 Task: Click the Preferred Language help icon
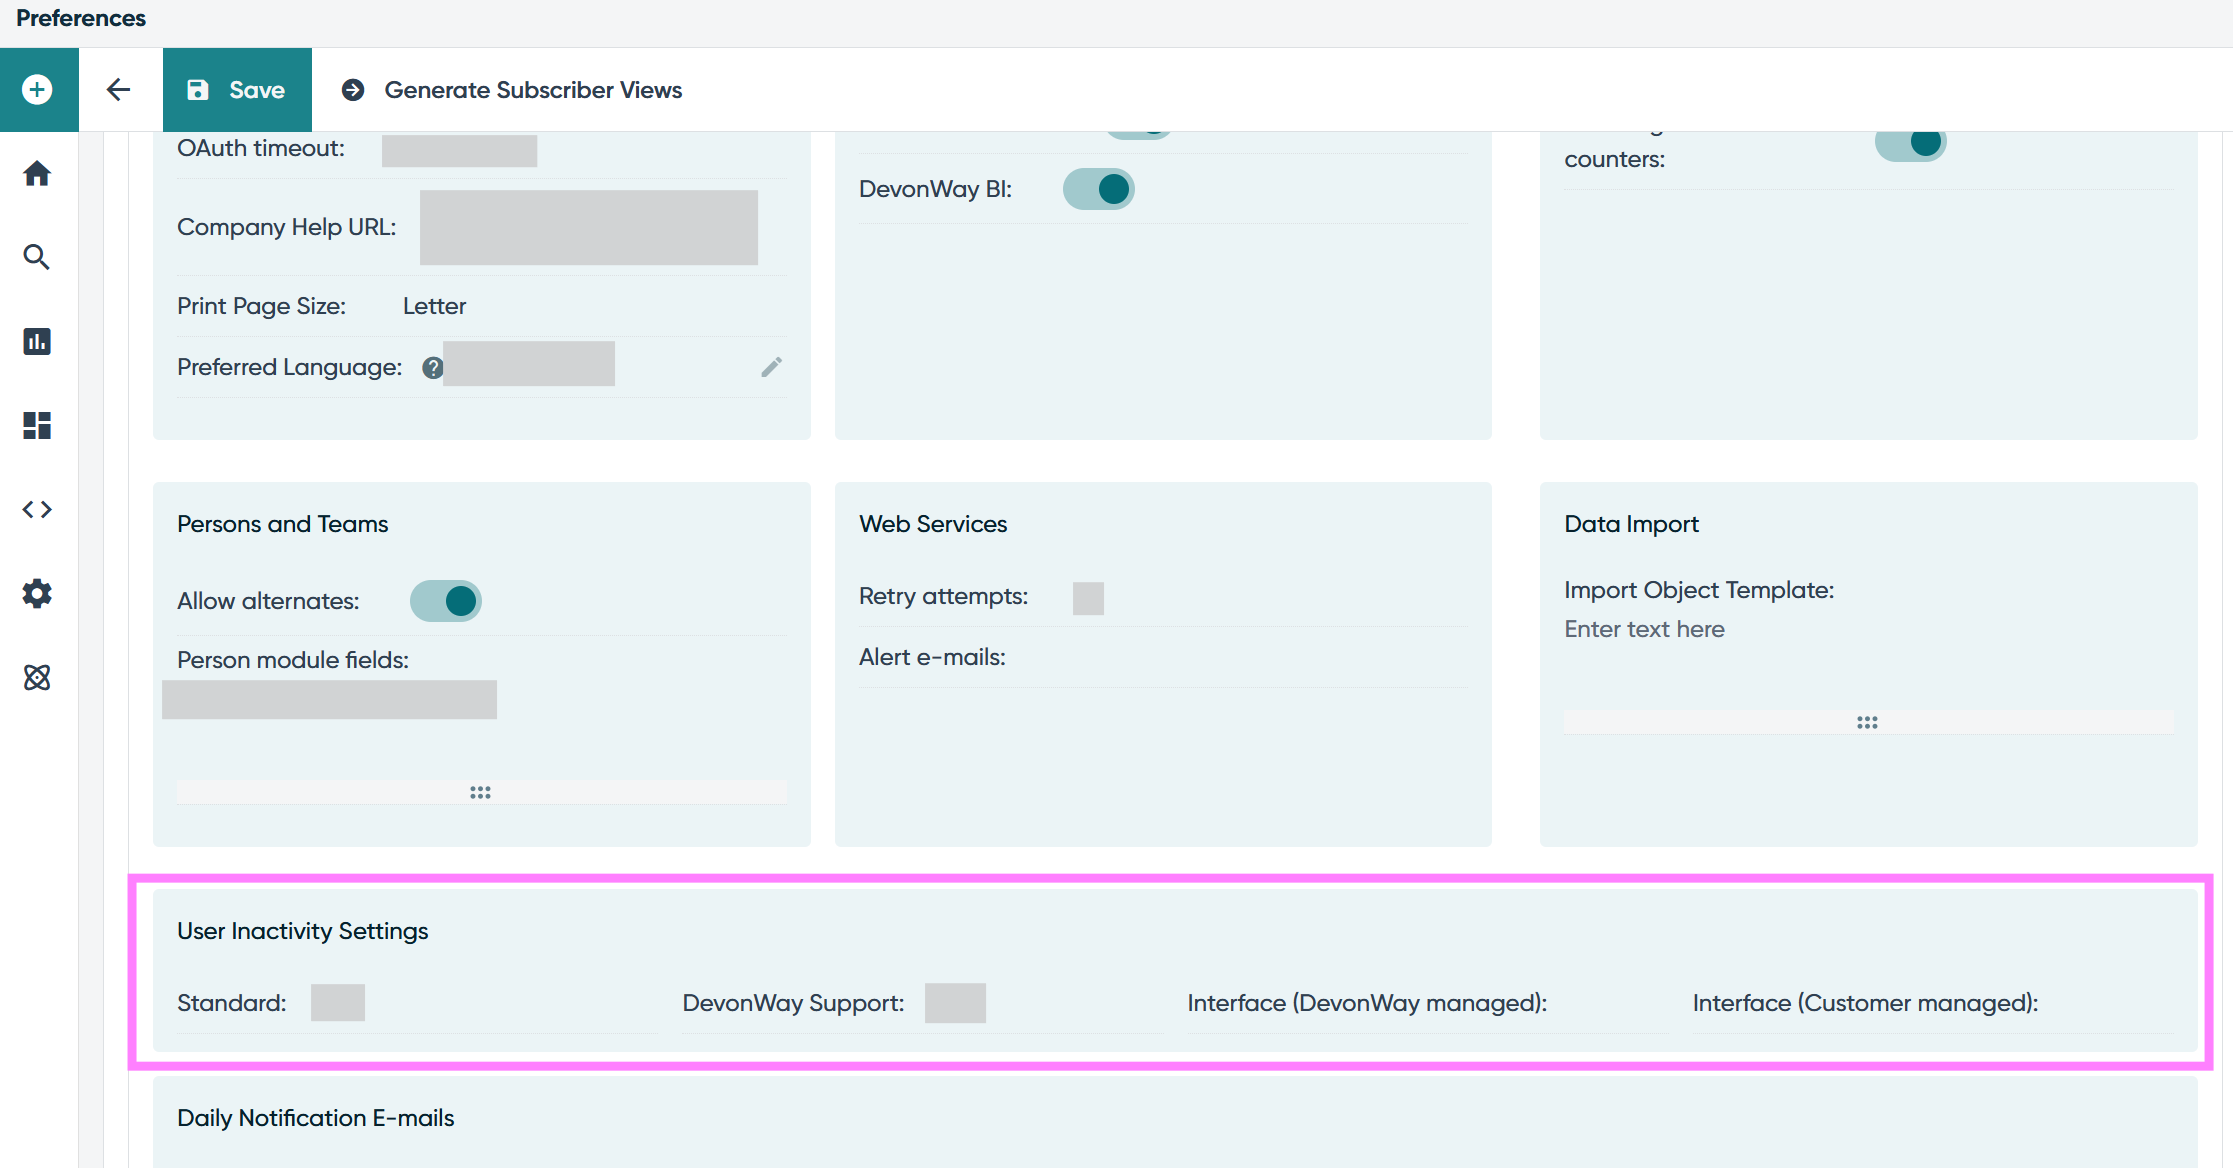click(432, 368)
